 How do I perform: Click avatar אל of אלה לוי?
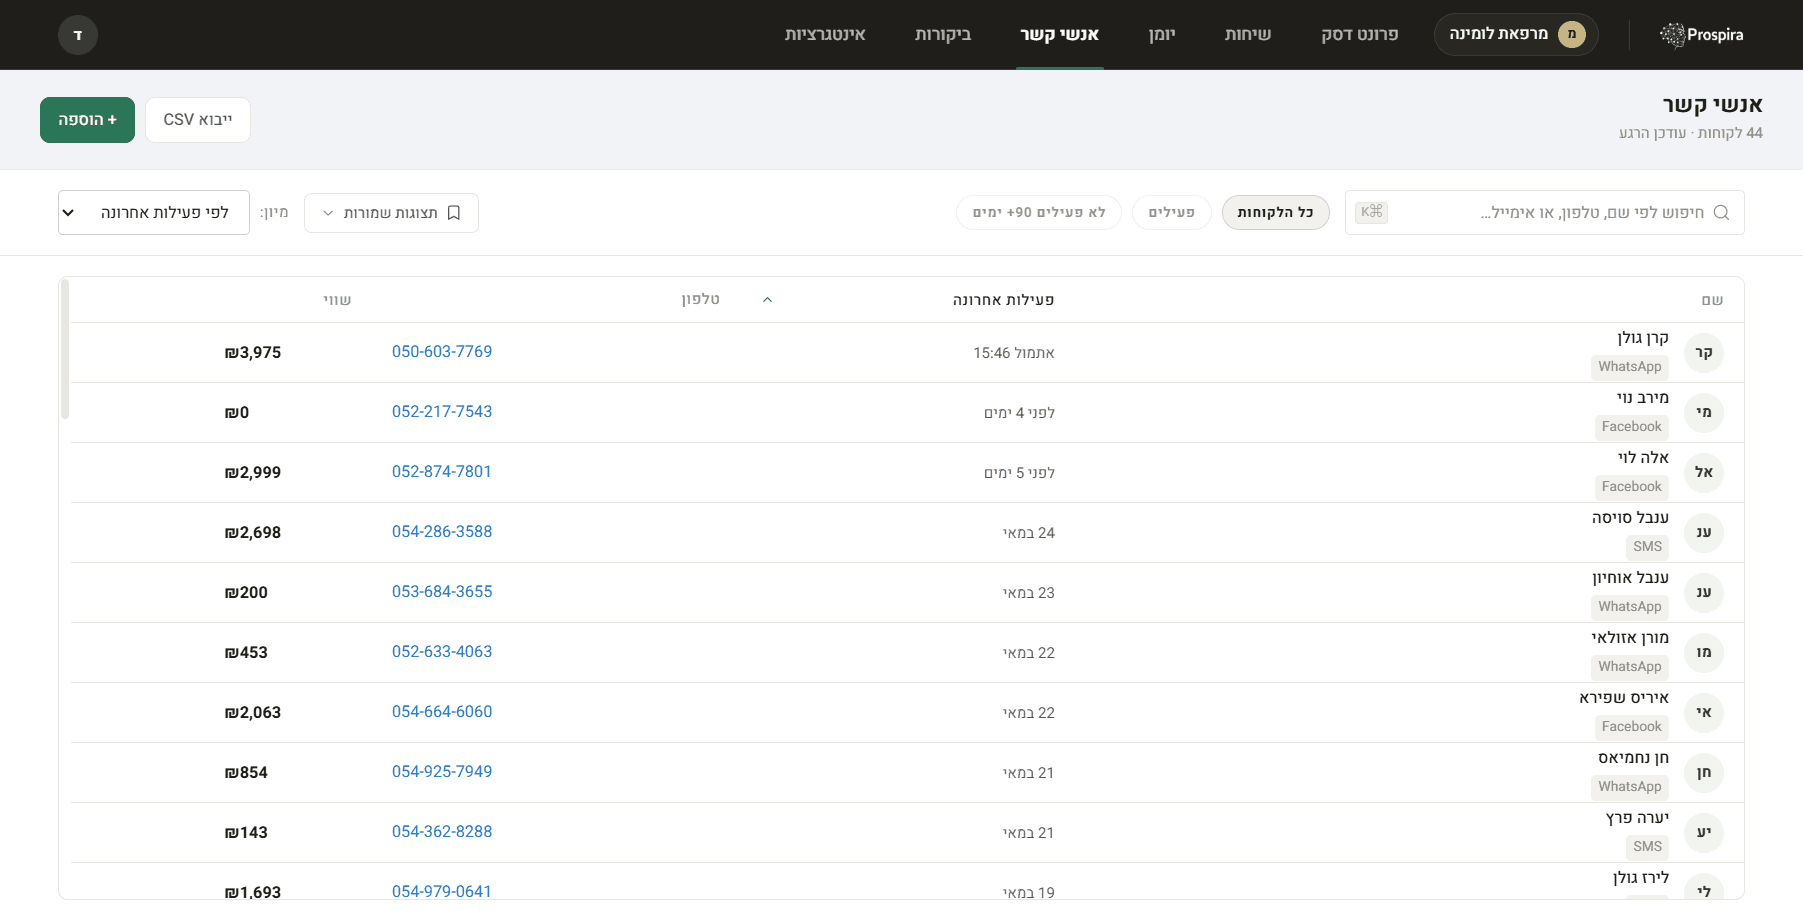pyautogui.click(x=1704, y=472)
